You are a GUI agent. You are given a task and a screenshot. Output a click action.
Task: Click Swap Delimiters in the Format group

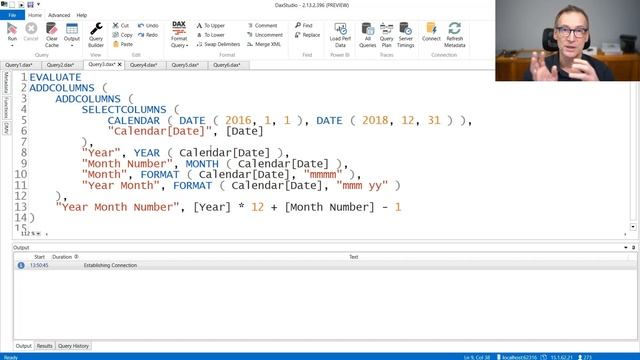[218, 44]
